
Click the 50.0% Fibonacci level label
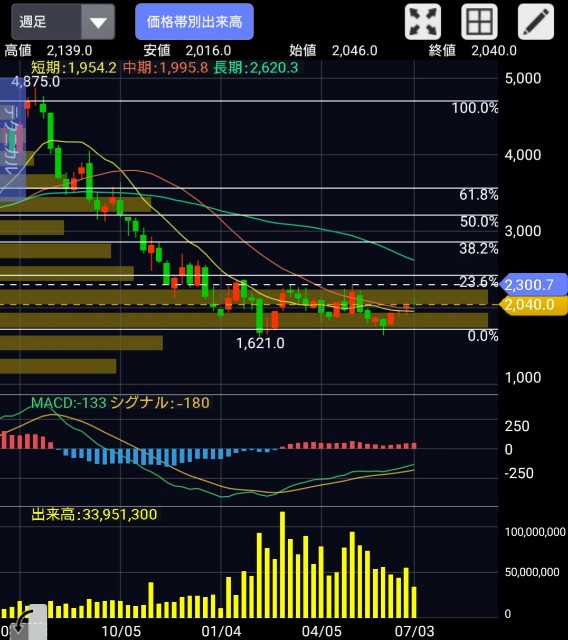tap(479, 222)
